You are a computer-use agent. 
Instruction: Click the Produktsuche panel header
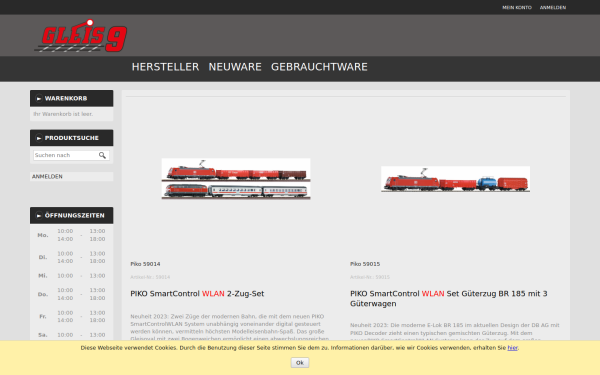pos(72,138)
